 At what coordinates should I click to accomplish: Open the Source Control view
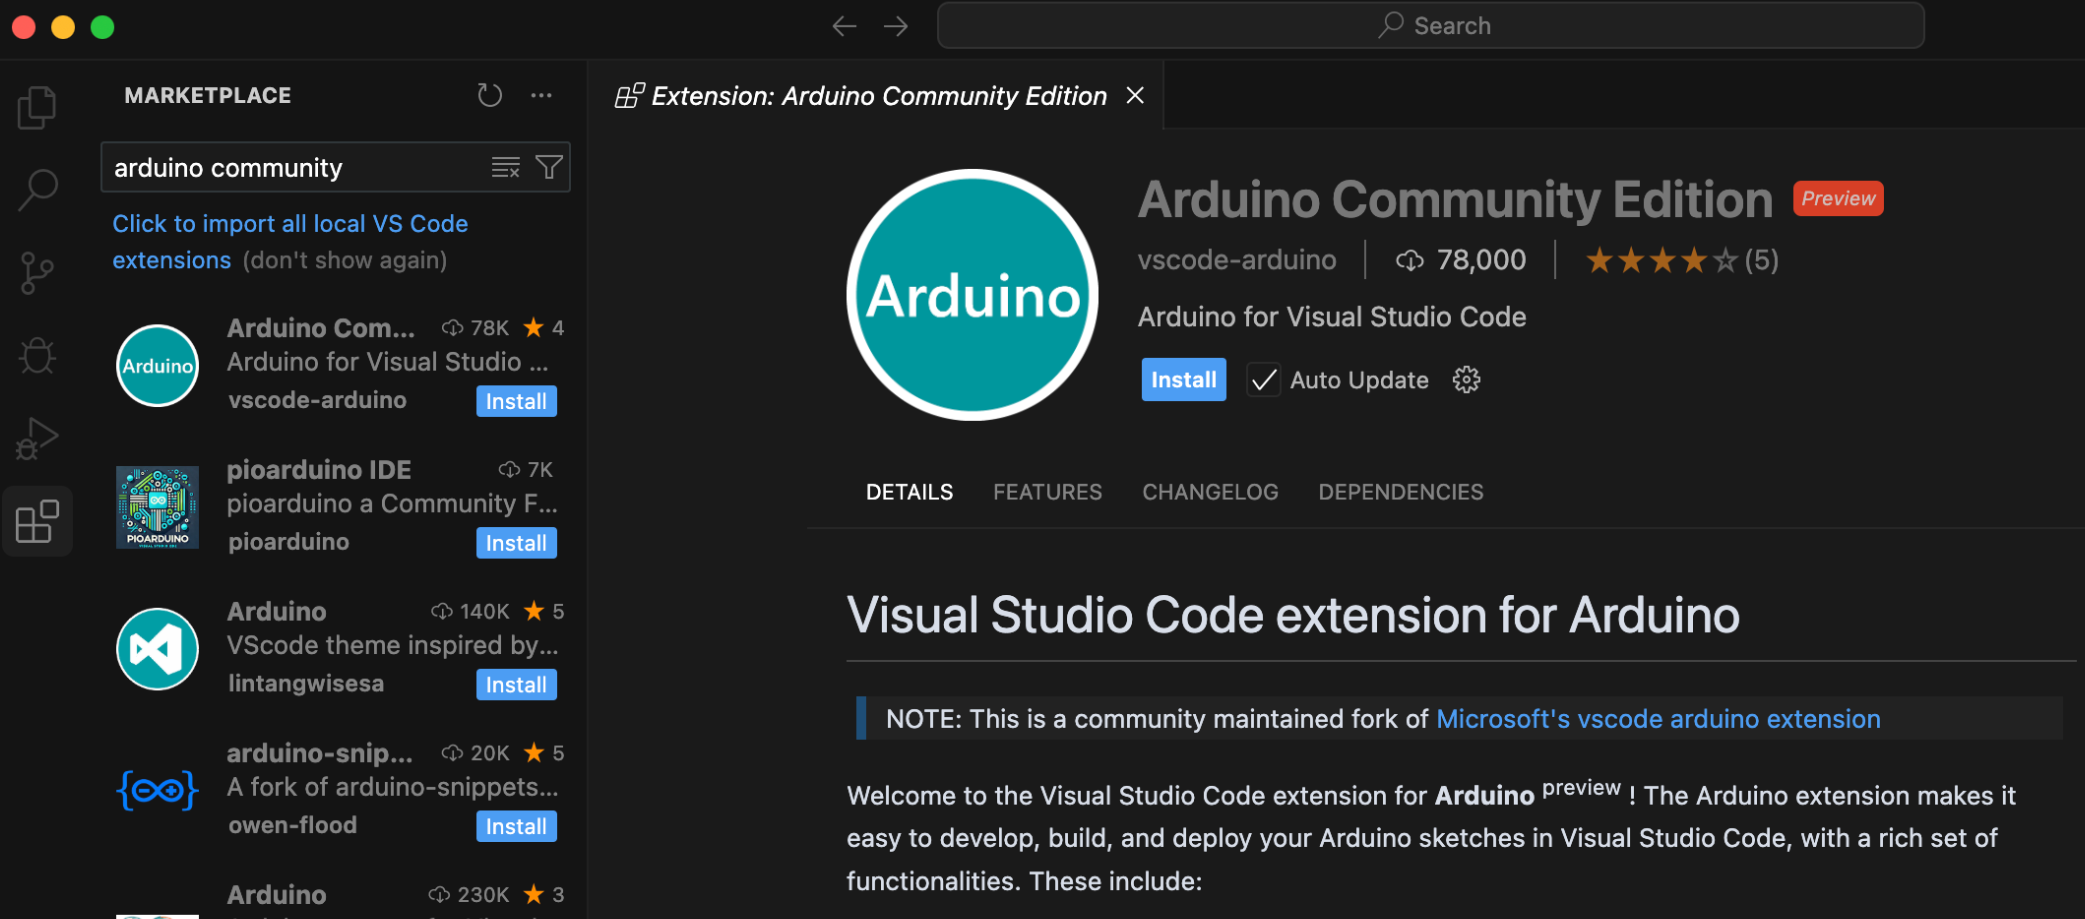37,272
